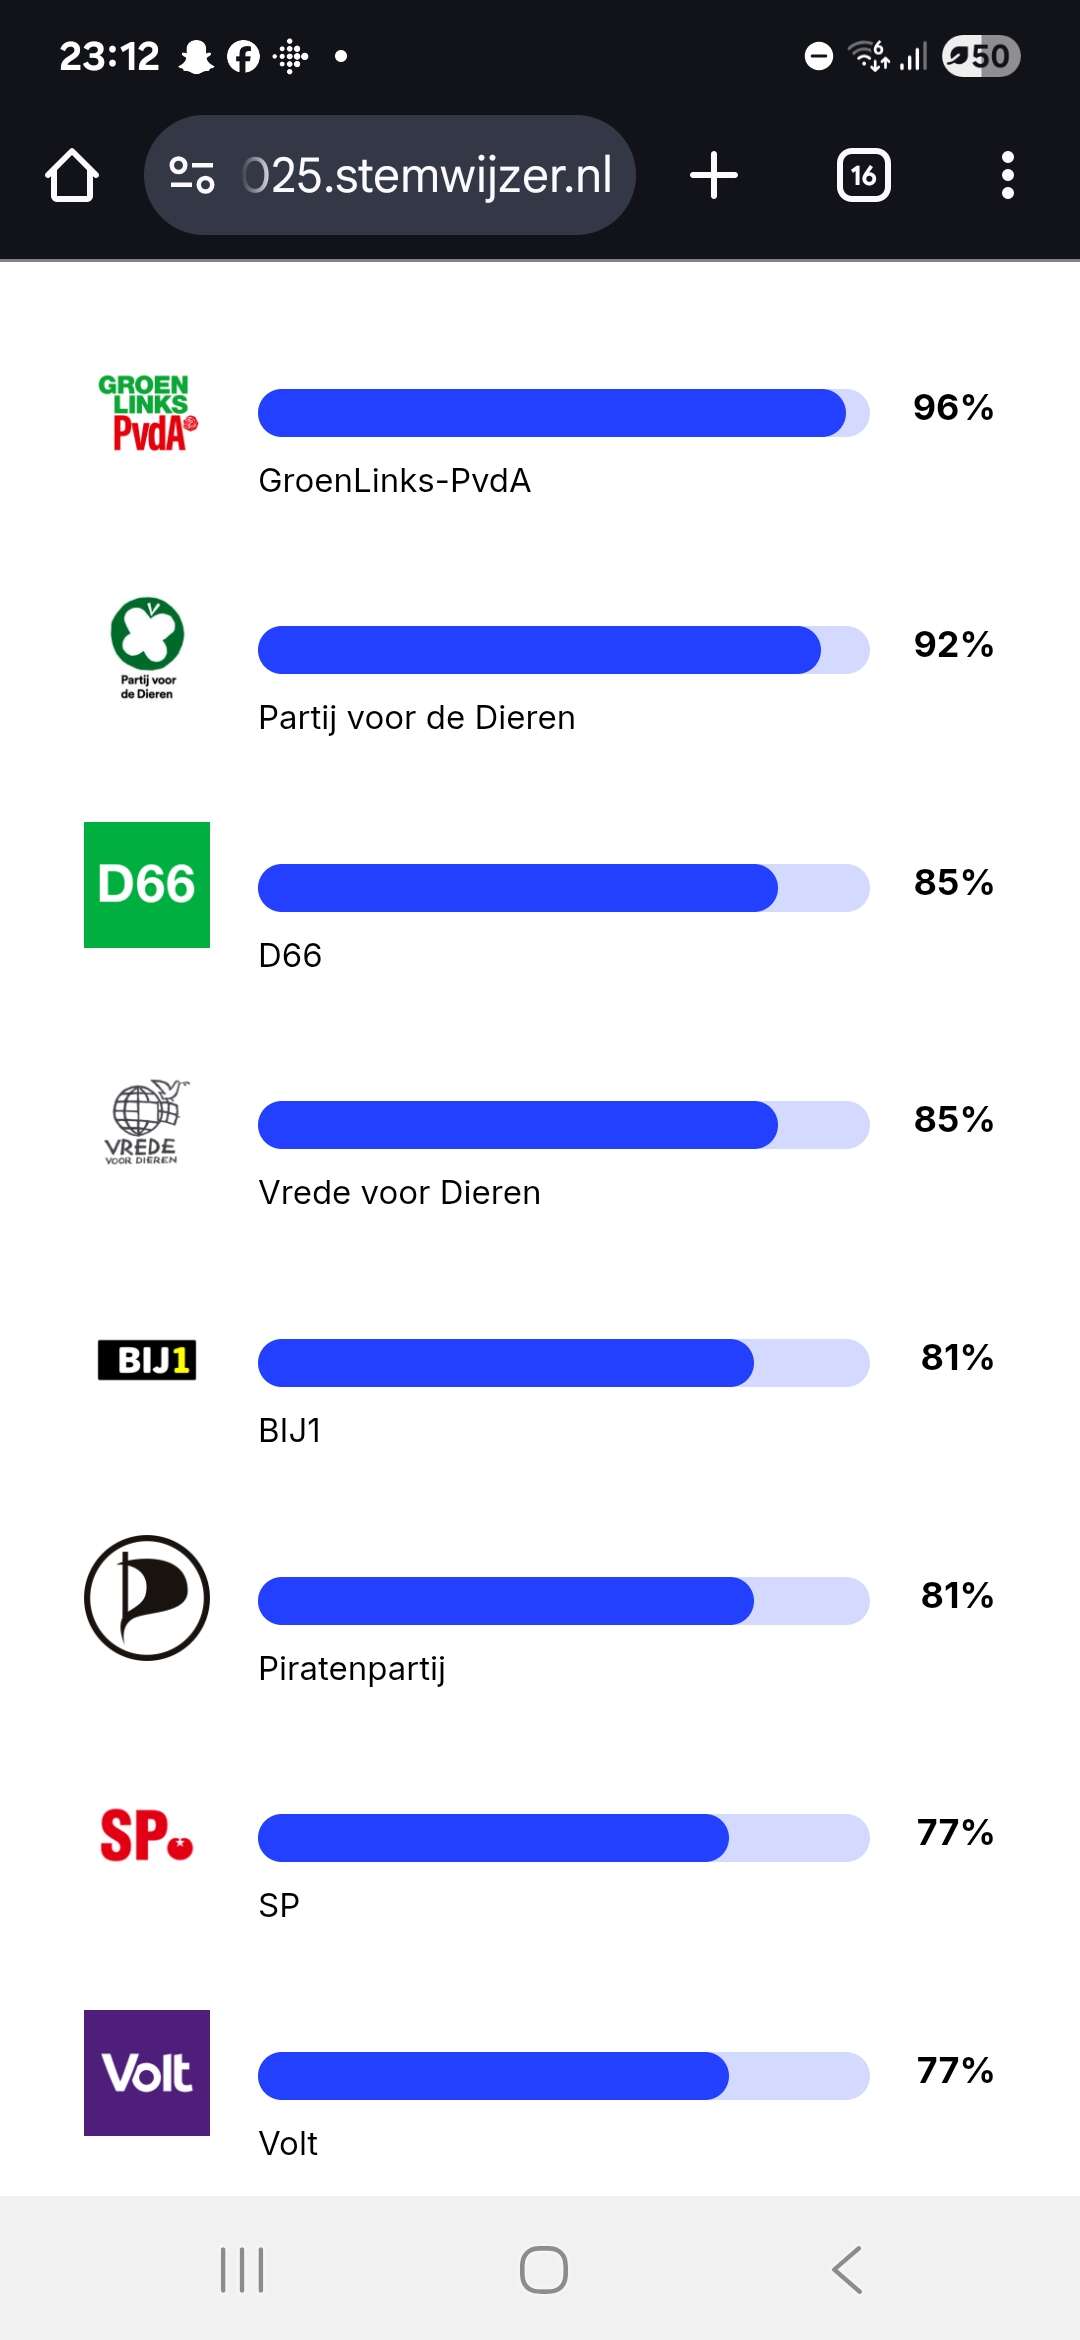Tap the purple Volt logo
This screenshot has width=1080, height=2340.
click(x=147, y=2073)
